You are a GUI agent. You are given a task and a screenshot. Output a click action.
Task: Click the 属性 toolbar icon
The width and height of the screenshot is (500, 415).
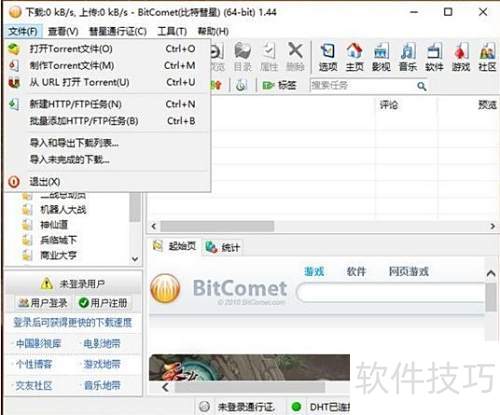[x=269, y=57]
